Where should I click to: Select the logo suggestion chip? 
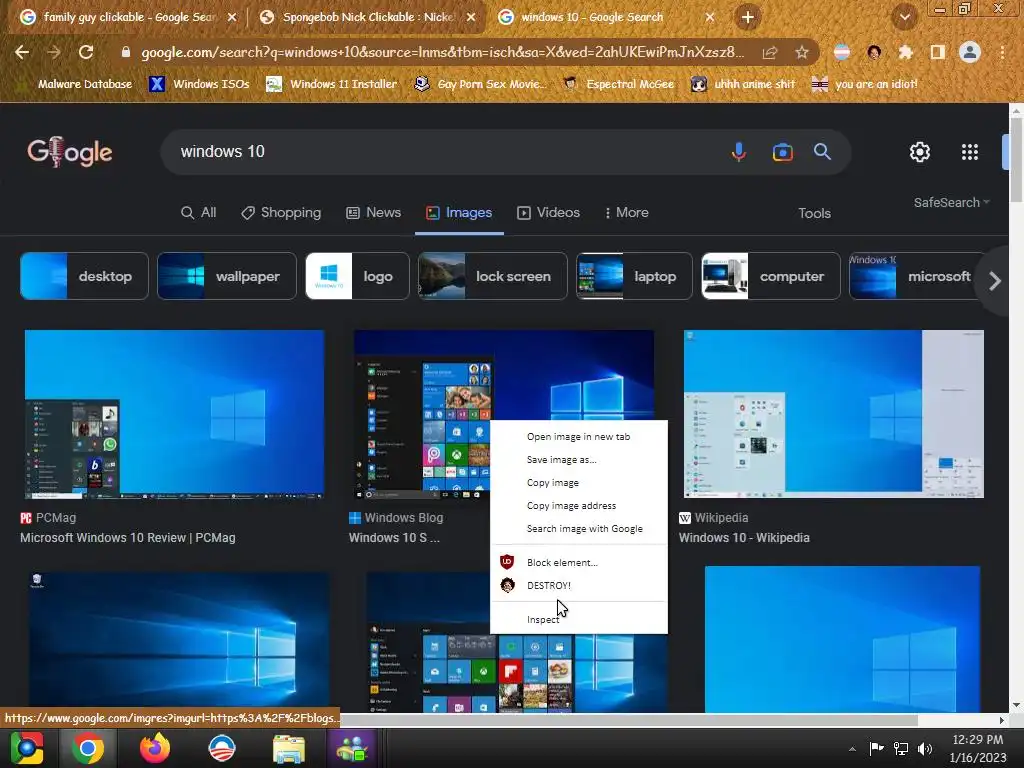pyautogui.click(x=357, y=276)
